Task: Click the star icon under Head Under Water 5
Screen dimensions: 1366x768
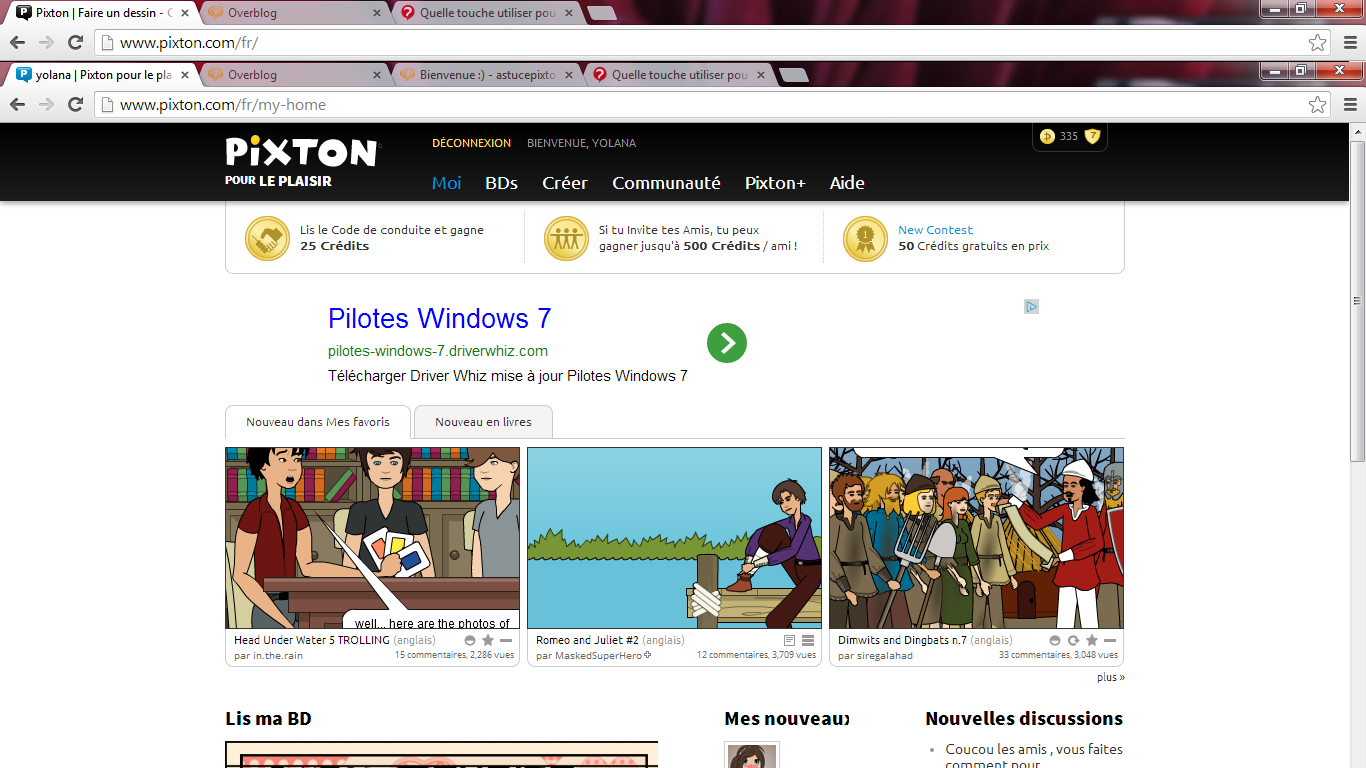Action: point(488,640)
